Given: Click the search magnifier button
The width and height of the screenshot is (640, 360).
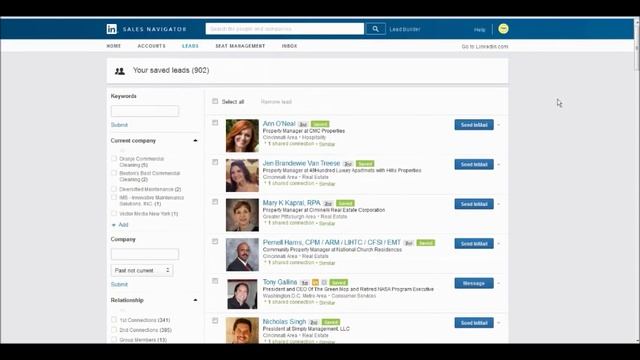Looking at the screenshot, I should 375,29.
